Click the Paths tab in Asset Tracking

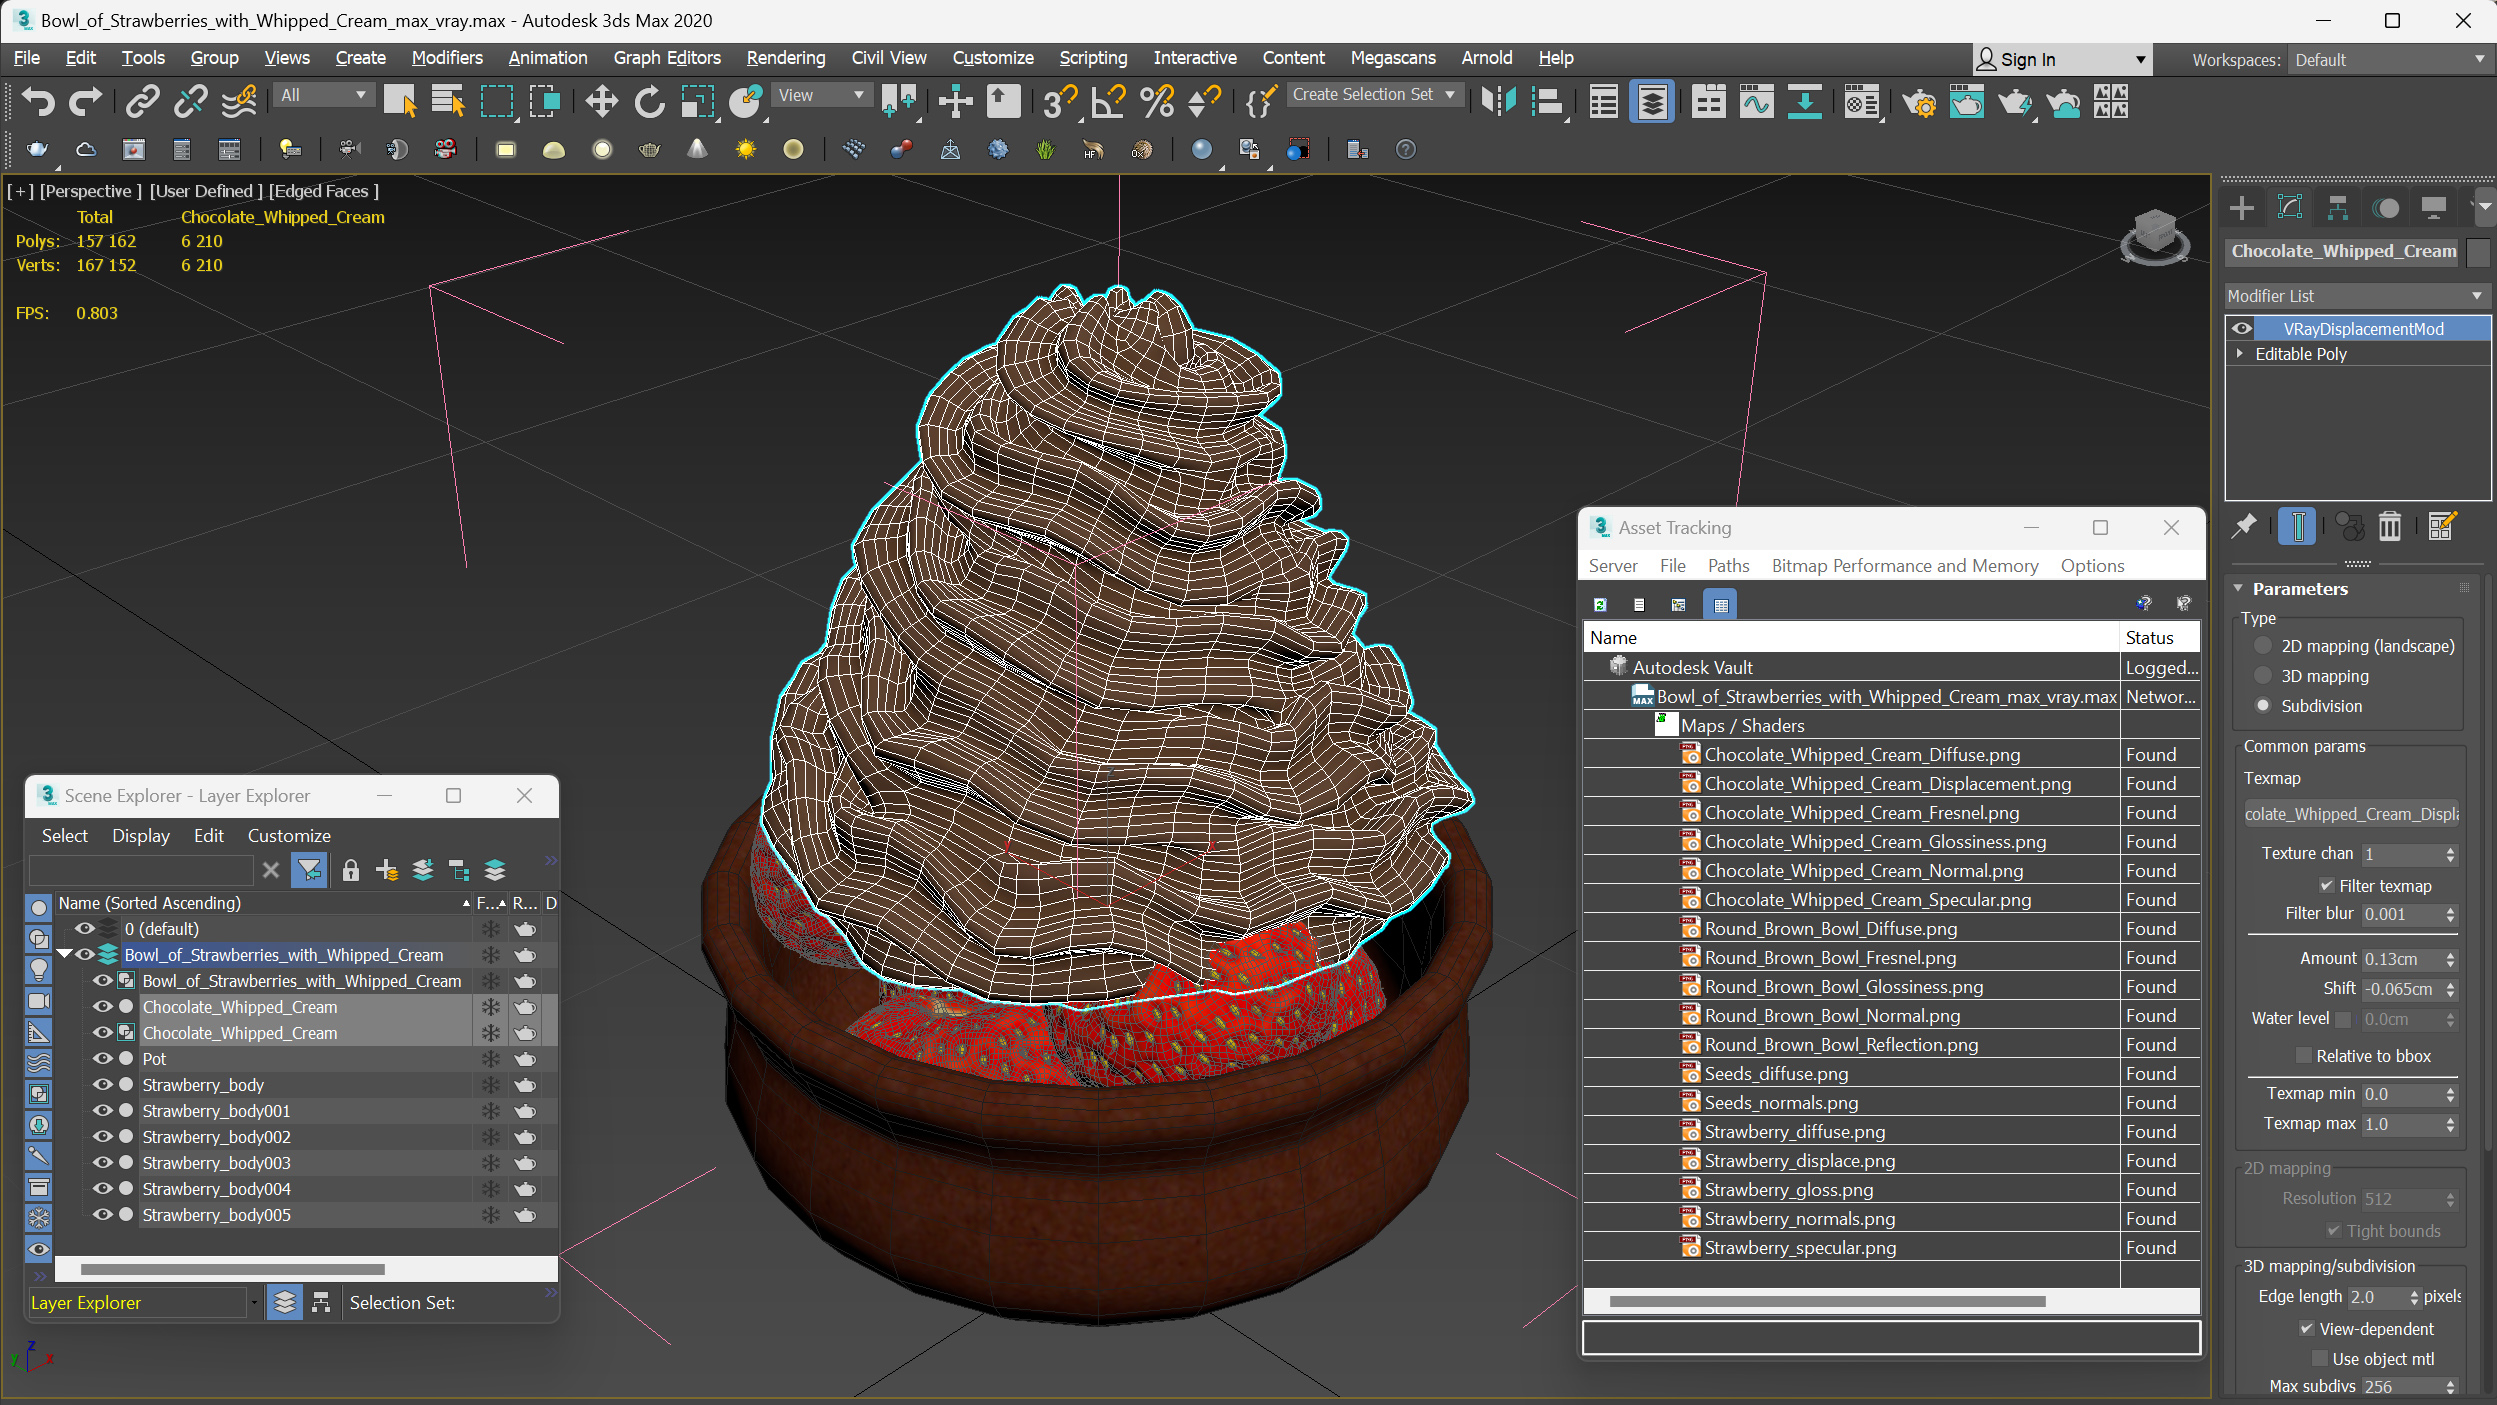pos(1727,564)
